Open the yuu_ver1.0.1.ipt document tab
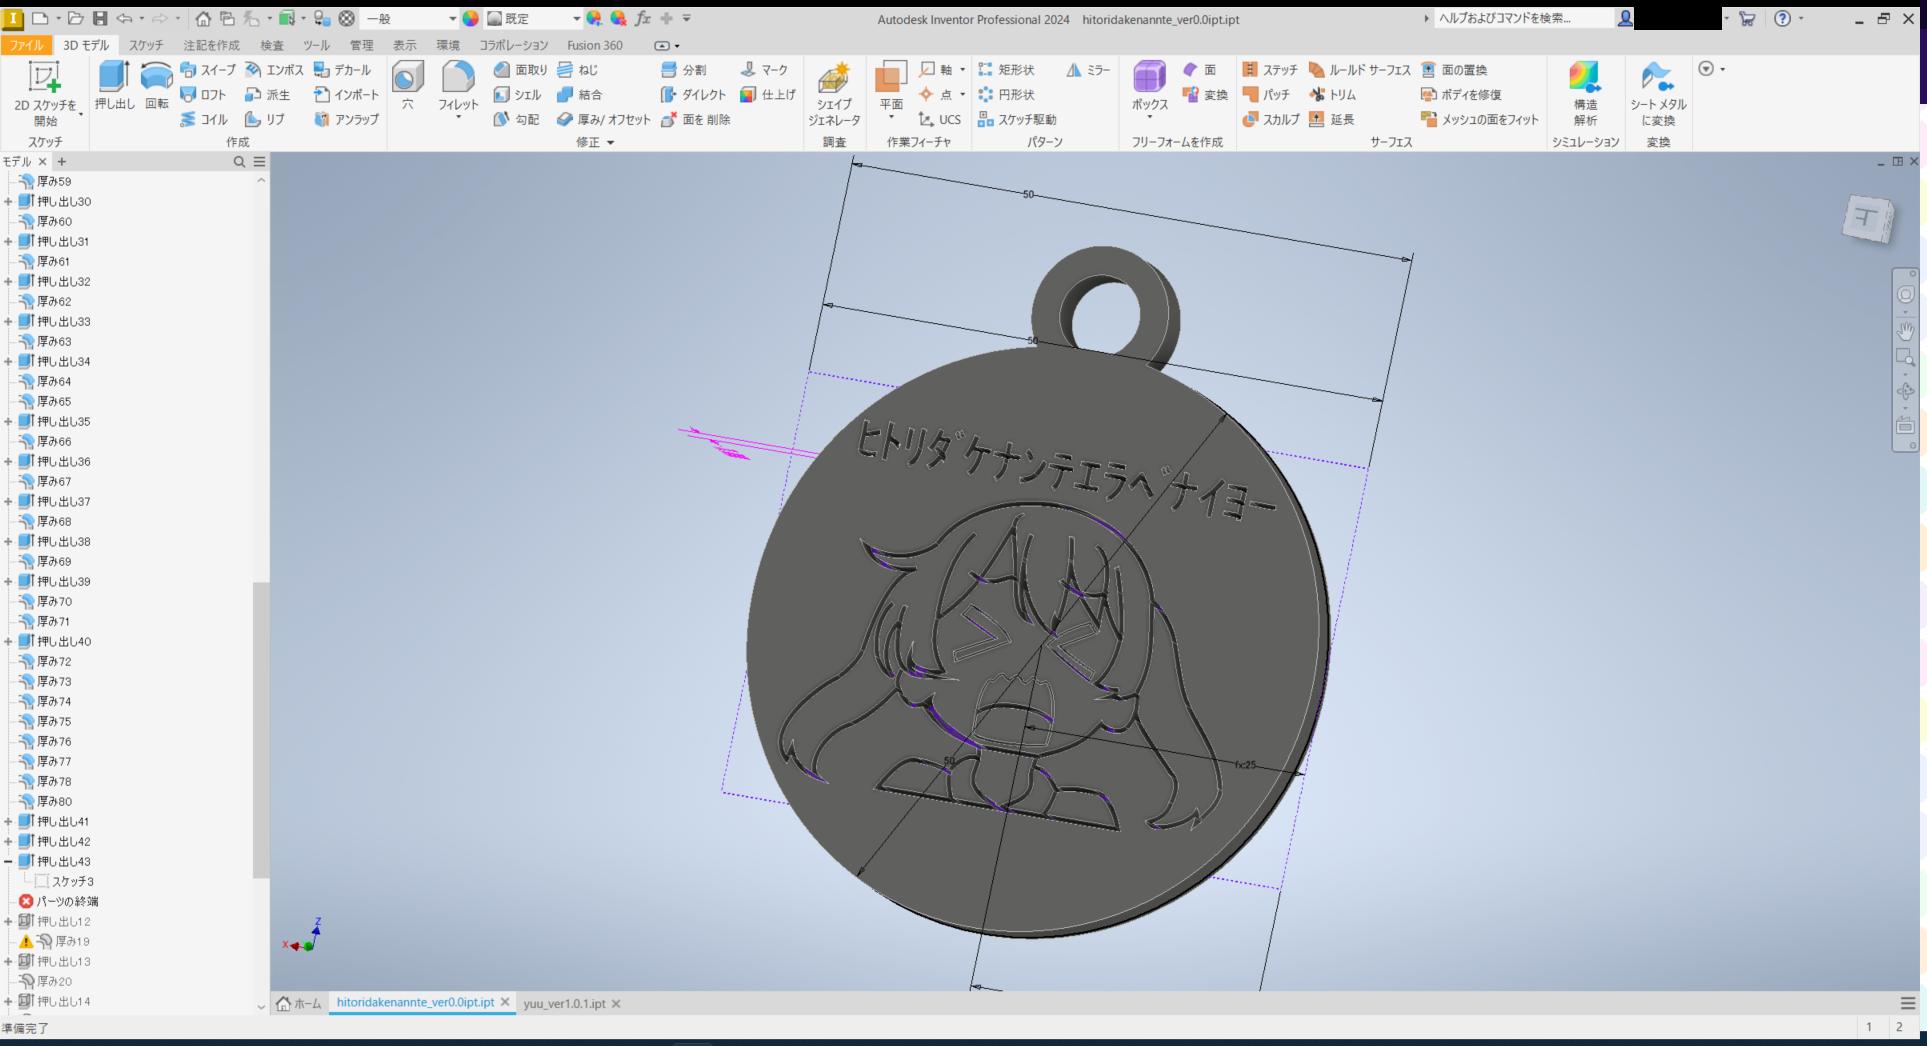Image resolution: width=1927 pixels, height=1046 pixels. 564,1003
